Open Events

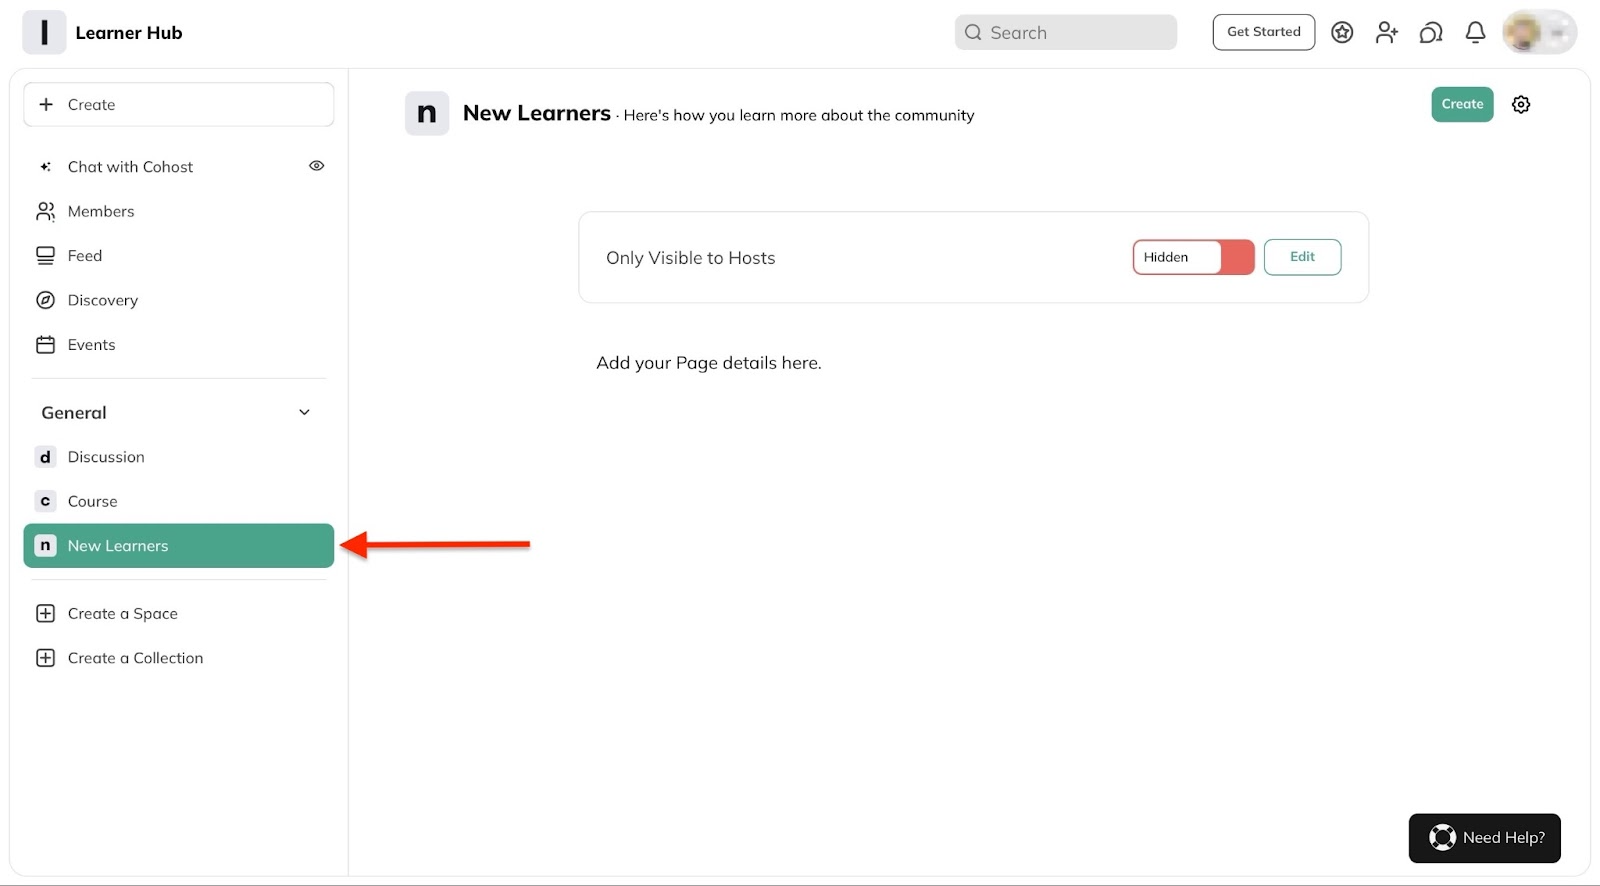[179, 345]
